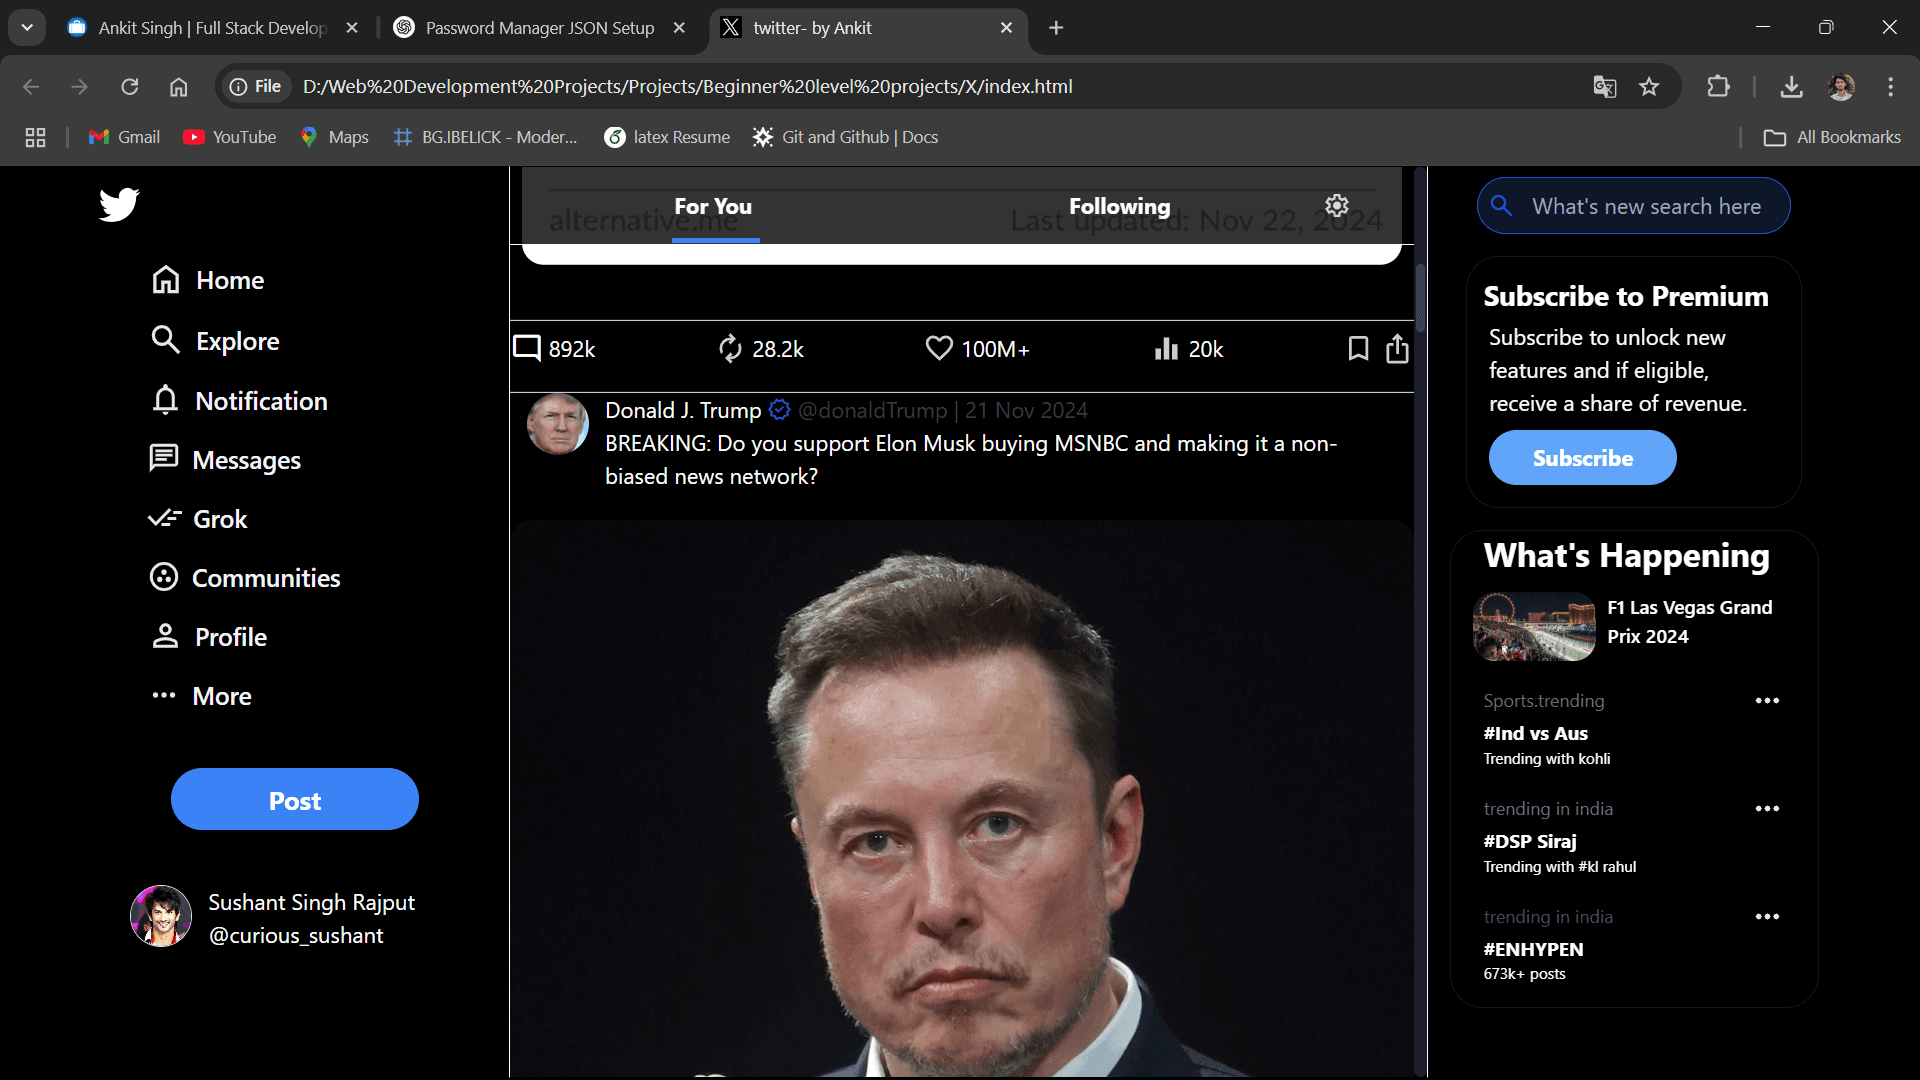Click the retweet icon with 28.2k
1920x1080 pixels.
click(730, 348)
